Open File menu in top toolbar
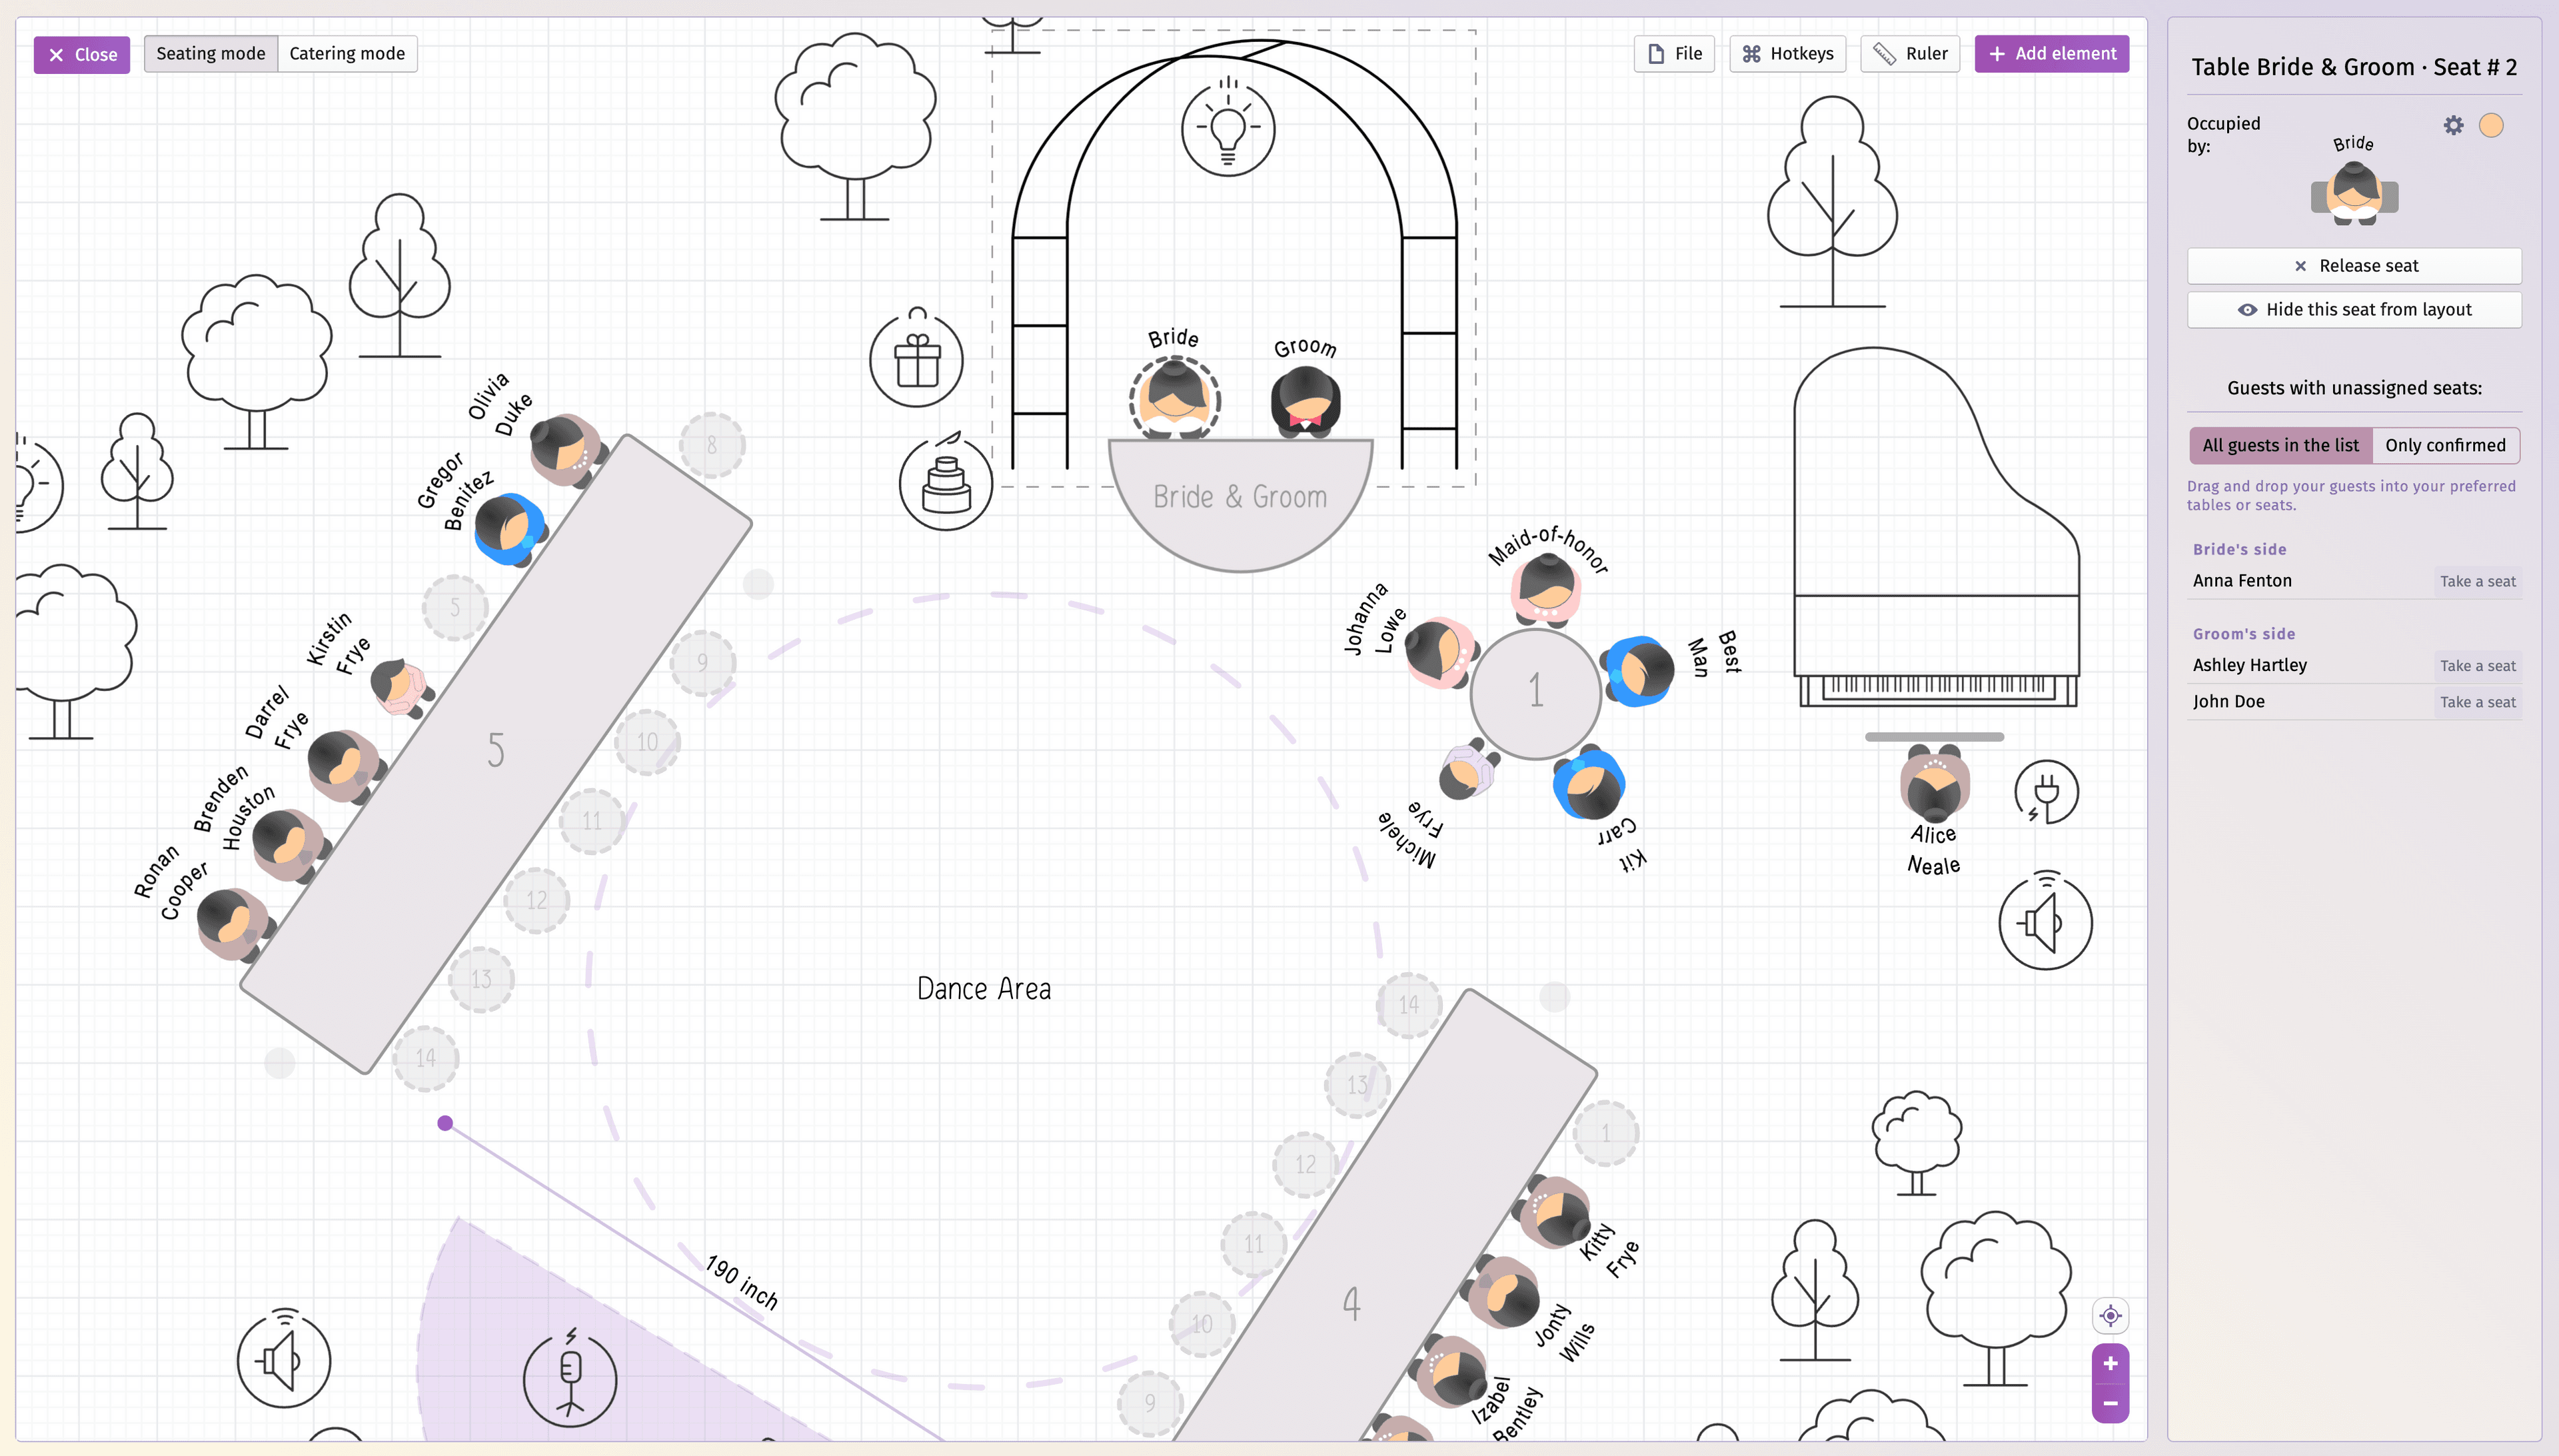The width and height of the screenshot is (2559, 1456). (x=1671, y=53)
